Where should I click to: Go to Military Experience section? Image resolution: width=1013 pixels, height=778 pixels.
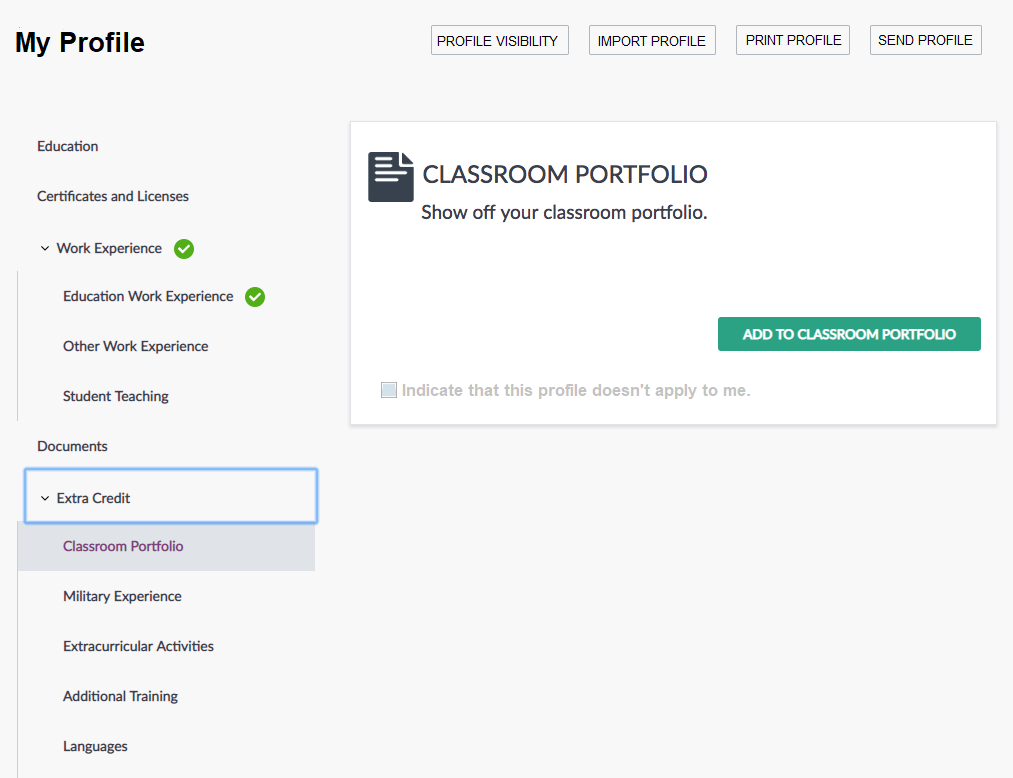[122, 596]
